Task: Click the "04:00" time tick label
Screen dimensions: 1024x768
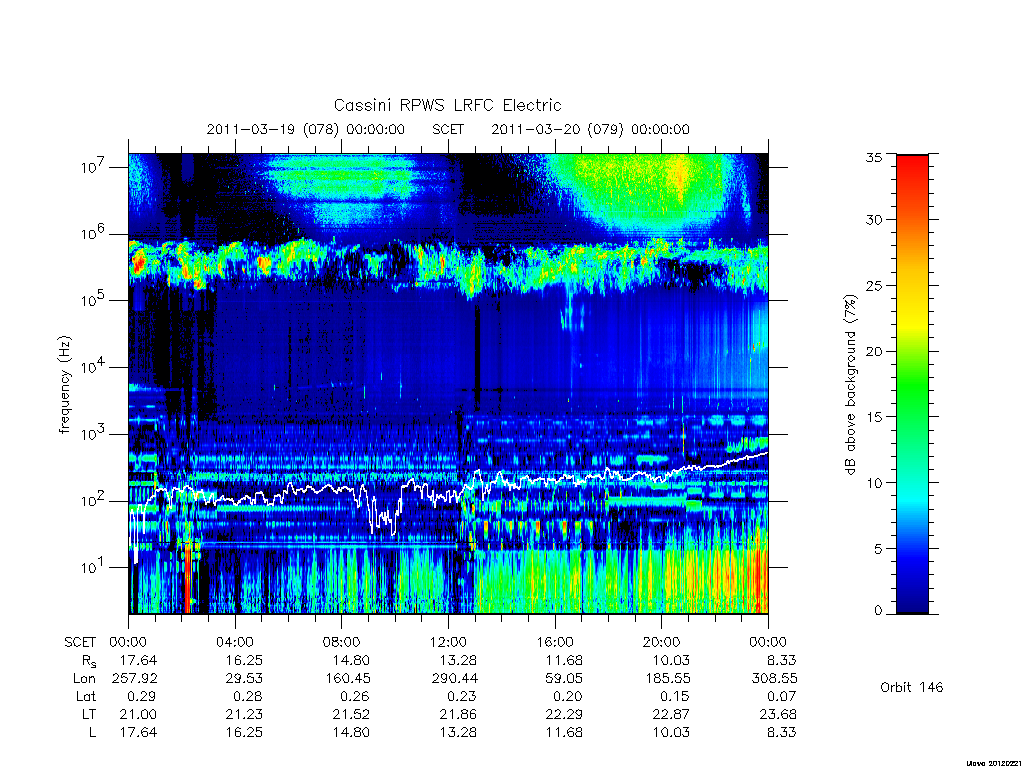Action: click(234, 642)
